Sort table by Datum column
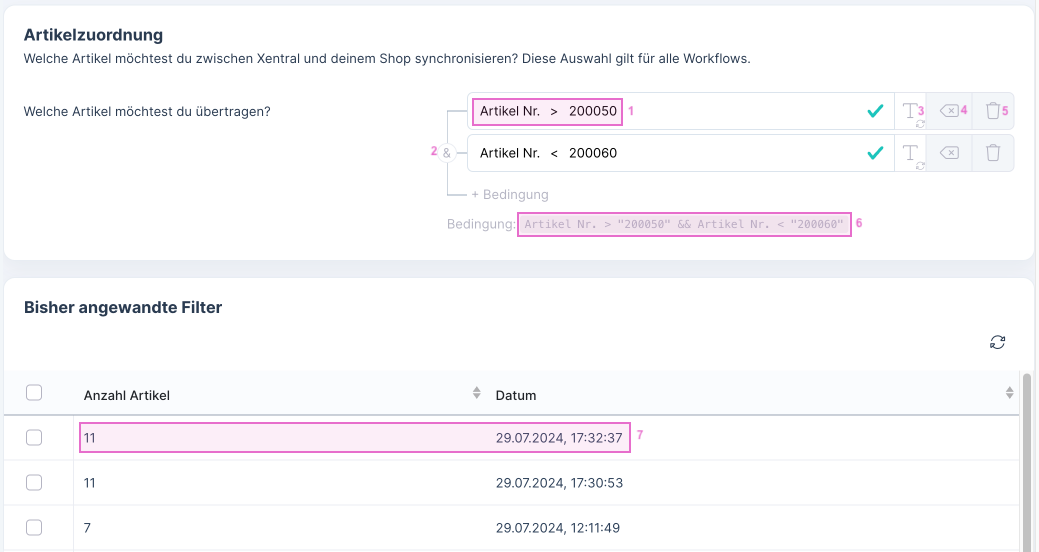1039x552 pixels. [x=1009, y=394]
